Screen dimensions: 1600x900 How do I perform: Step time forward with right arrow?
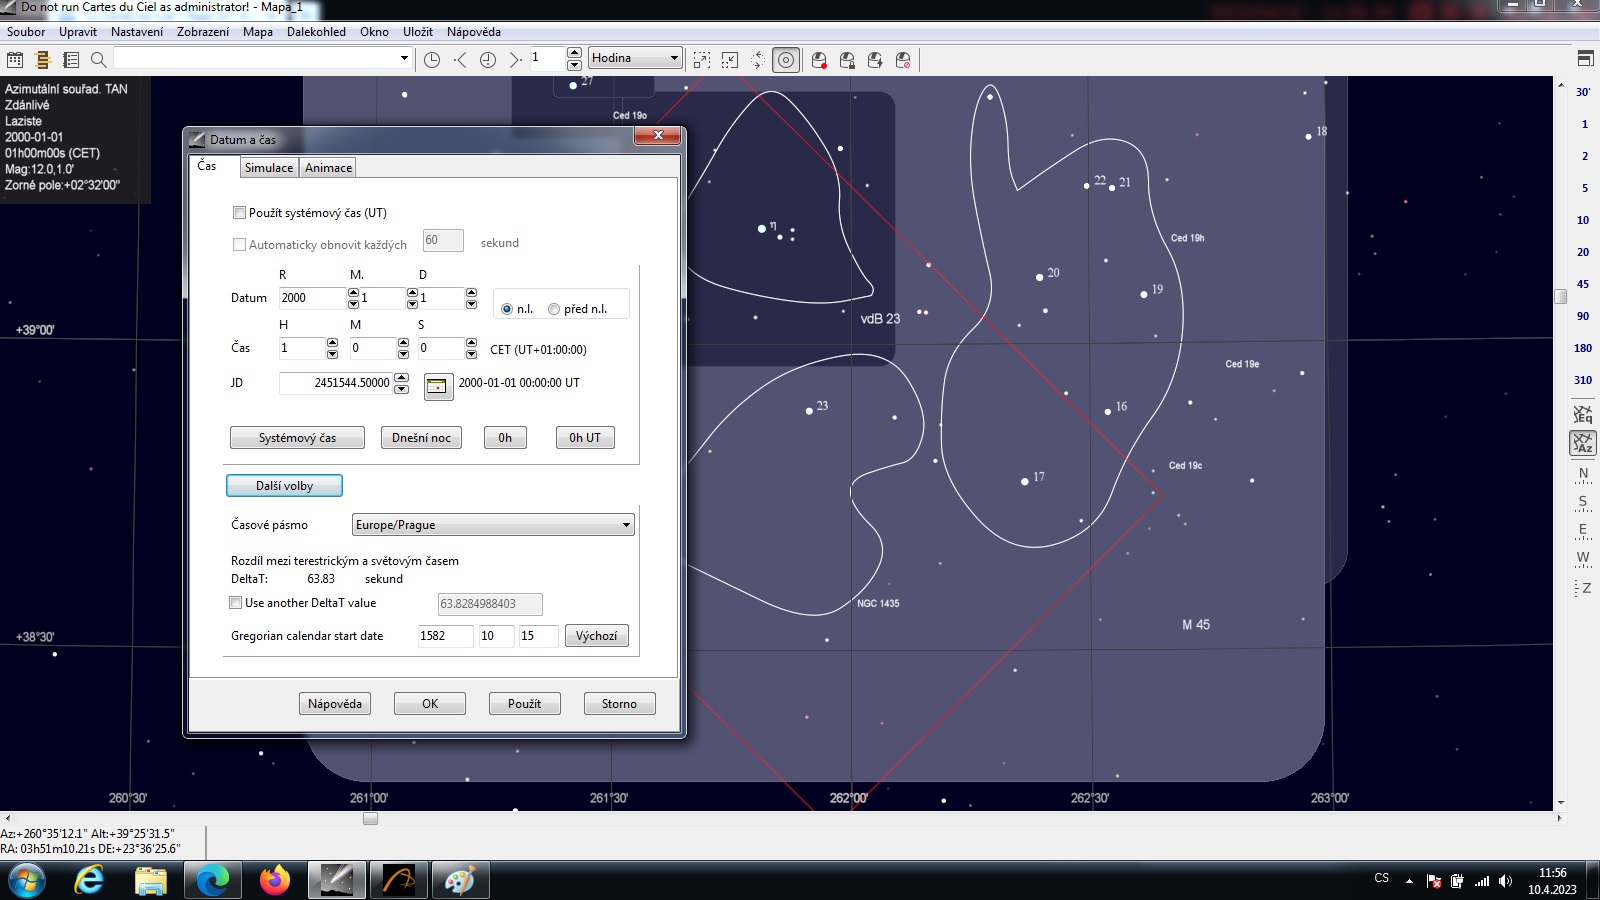515,60
